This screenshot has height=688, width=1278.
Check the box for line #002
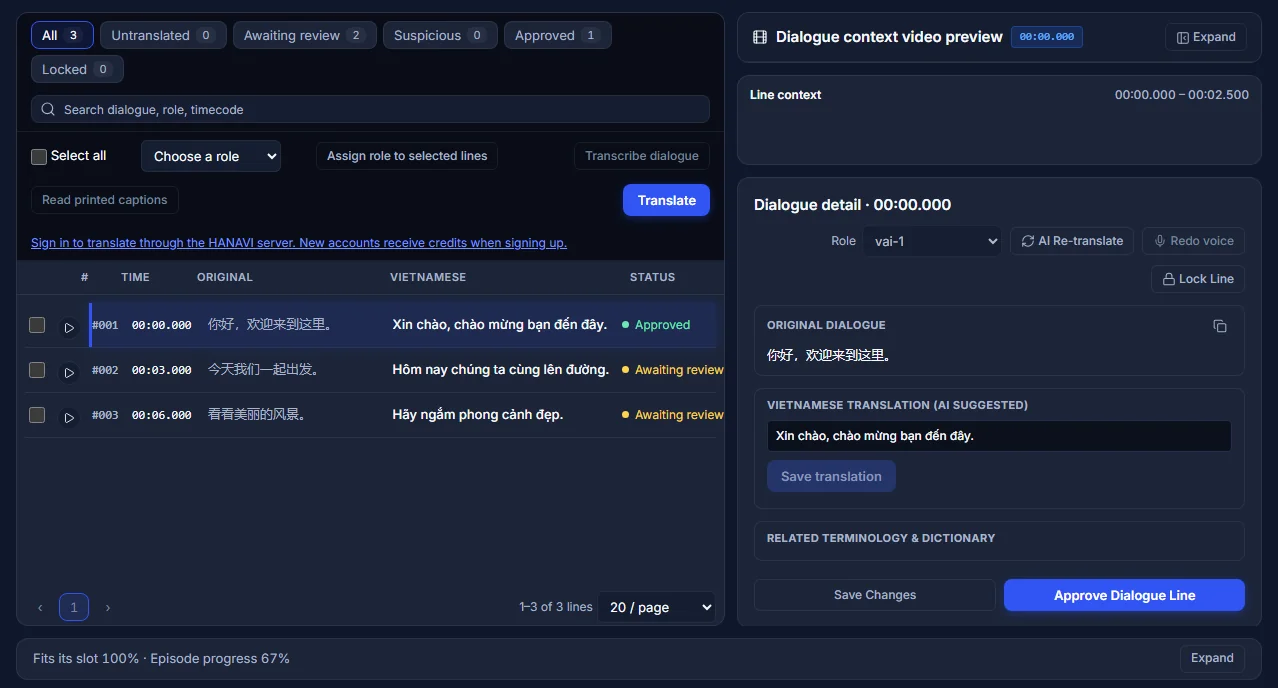click(x=37, y=370)
